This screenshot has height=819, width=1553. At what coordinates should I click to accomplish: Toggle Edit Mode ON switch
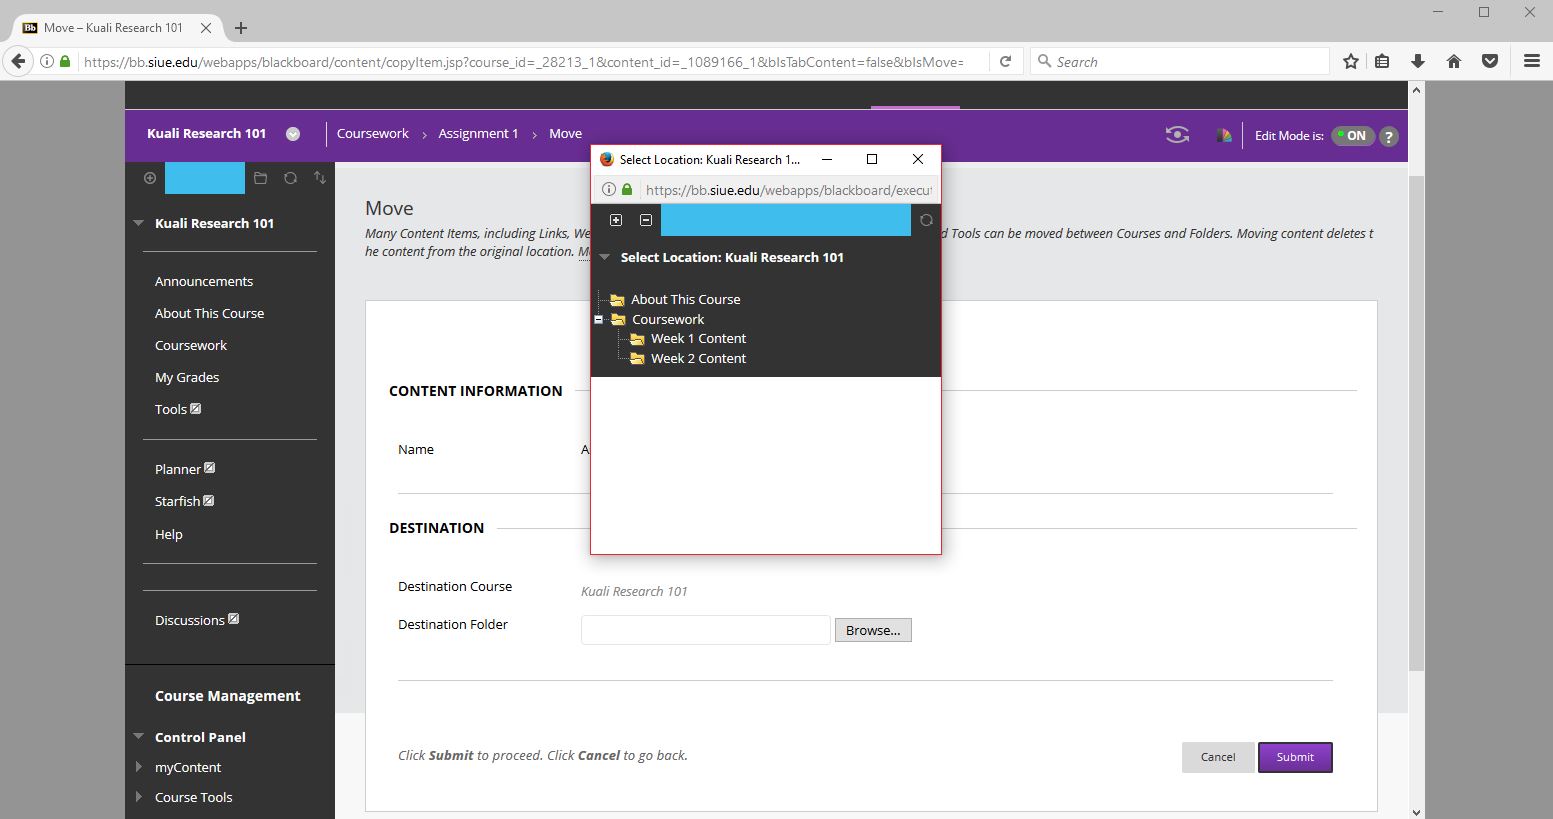click(x=1354, y=136)
